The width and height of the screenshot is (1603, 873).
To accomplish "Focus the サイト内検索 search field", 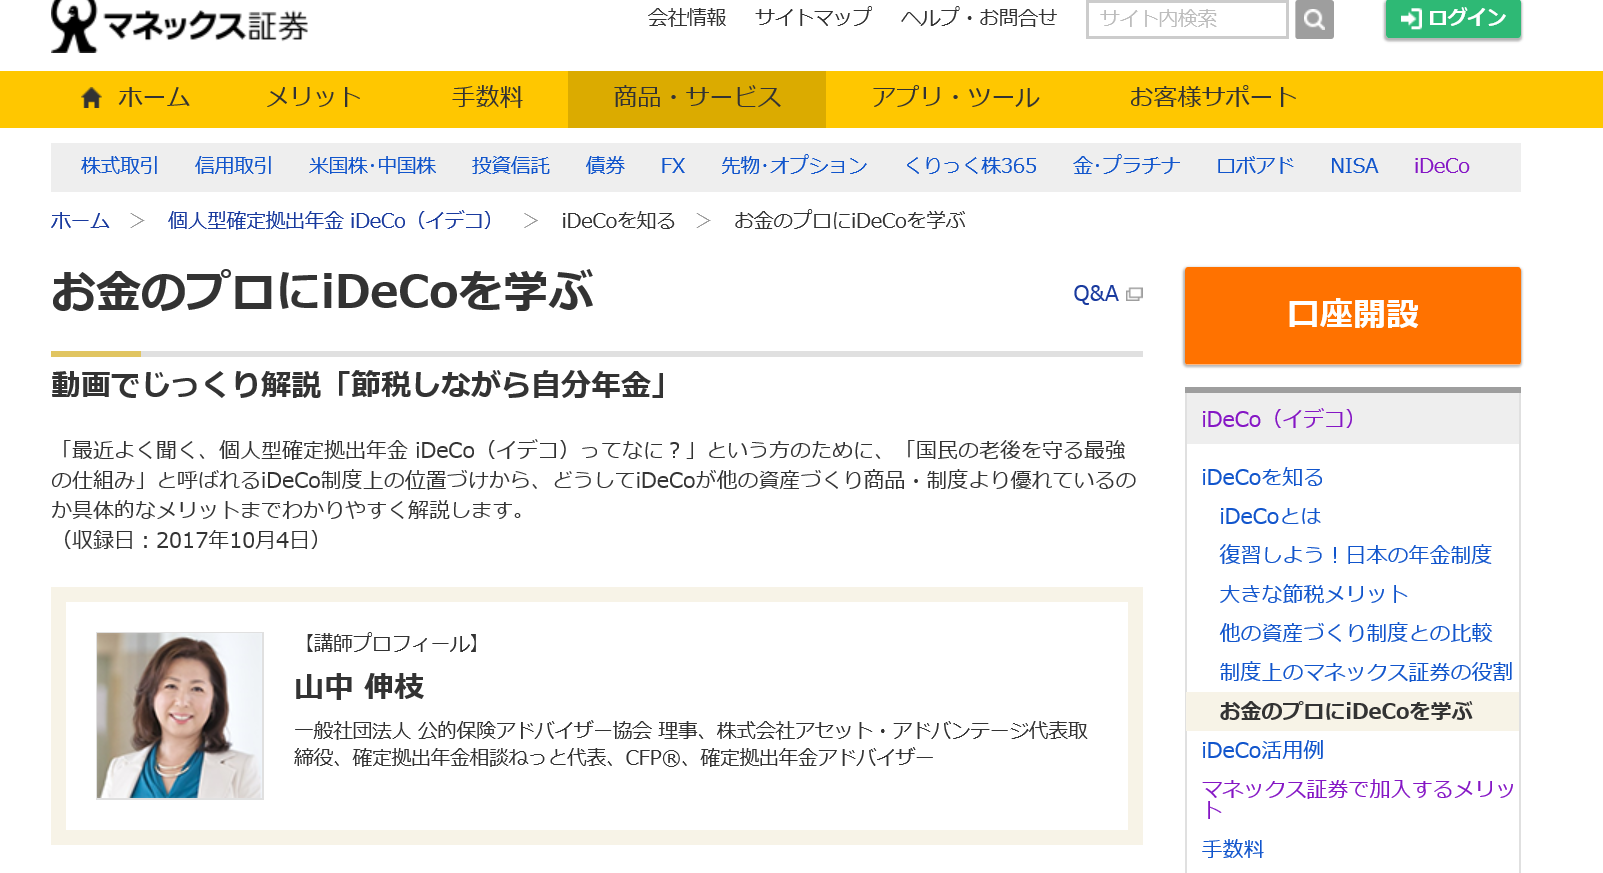I will click(x=1187, y=19).
